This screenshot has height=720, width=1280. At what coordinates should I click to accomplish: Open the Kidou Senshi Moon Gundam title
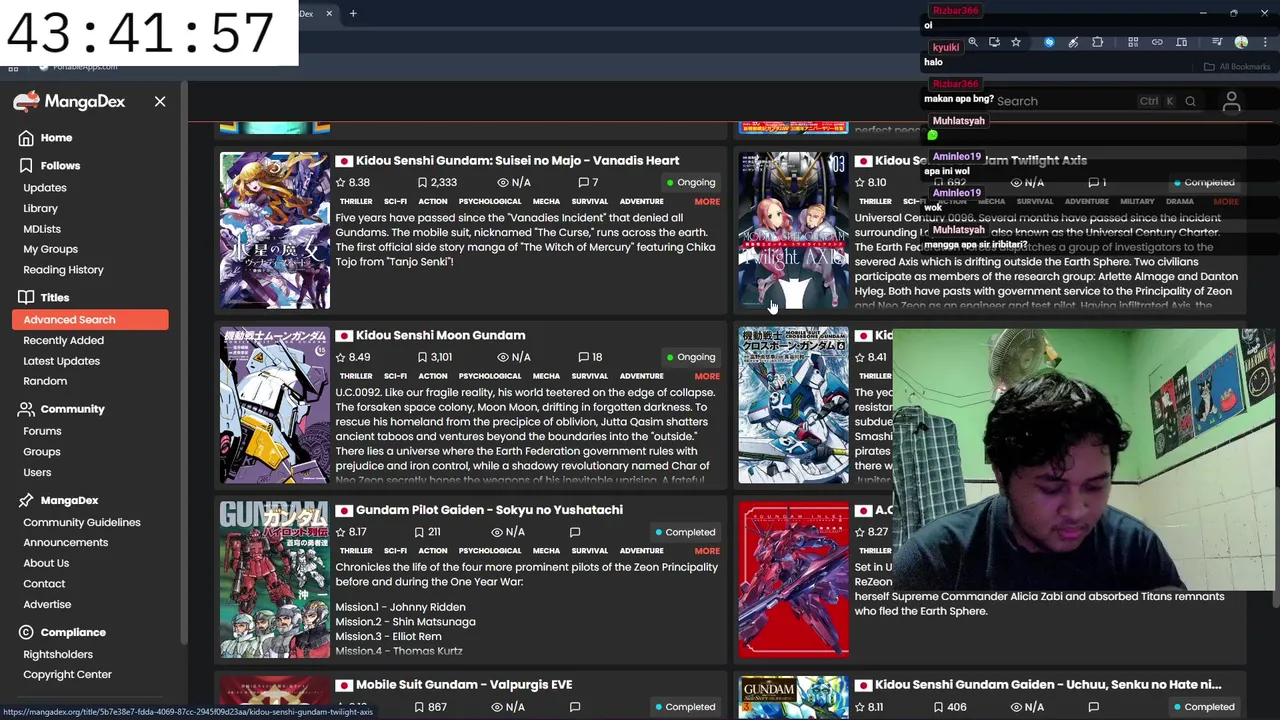click(440, 335)
